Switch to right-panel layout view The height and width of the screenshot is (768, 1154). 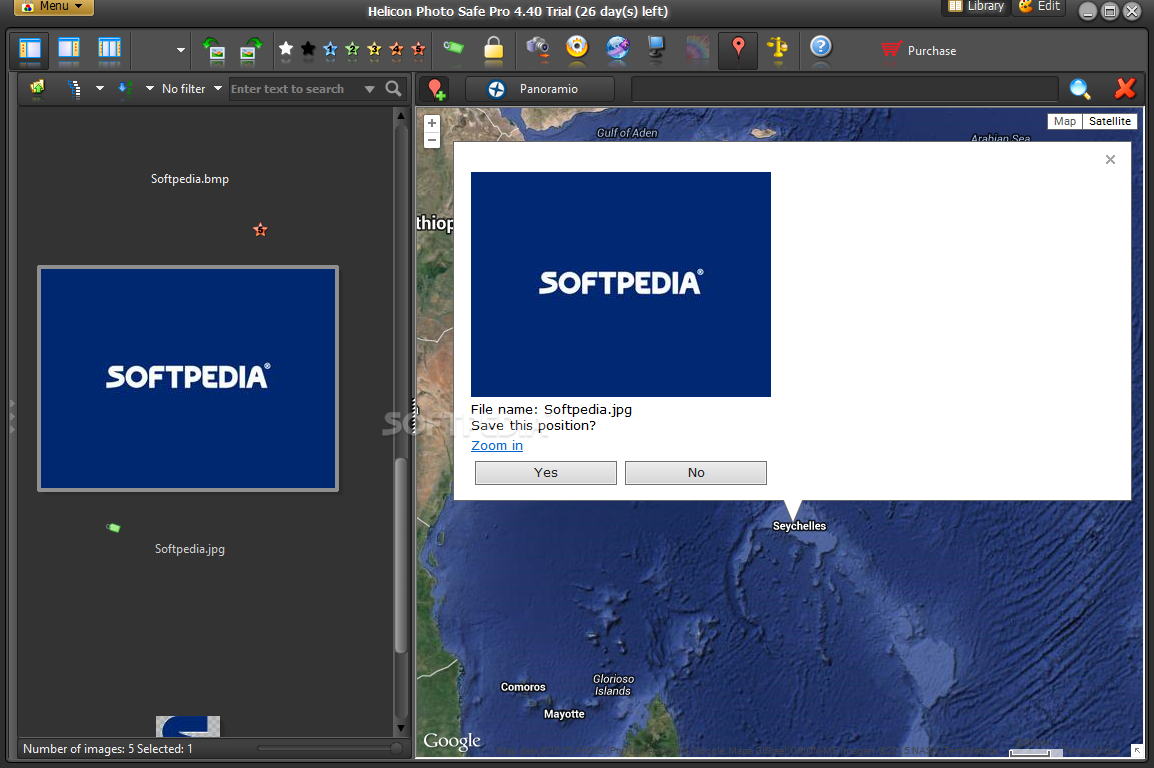[69, 49]
